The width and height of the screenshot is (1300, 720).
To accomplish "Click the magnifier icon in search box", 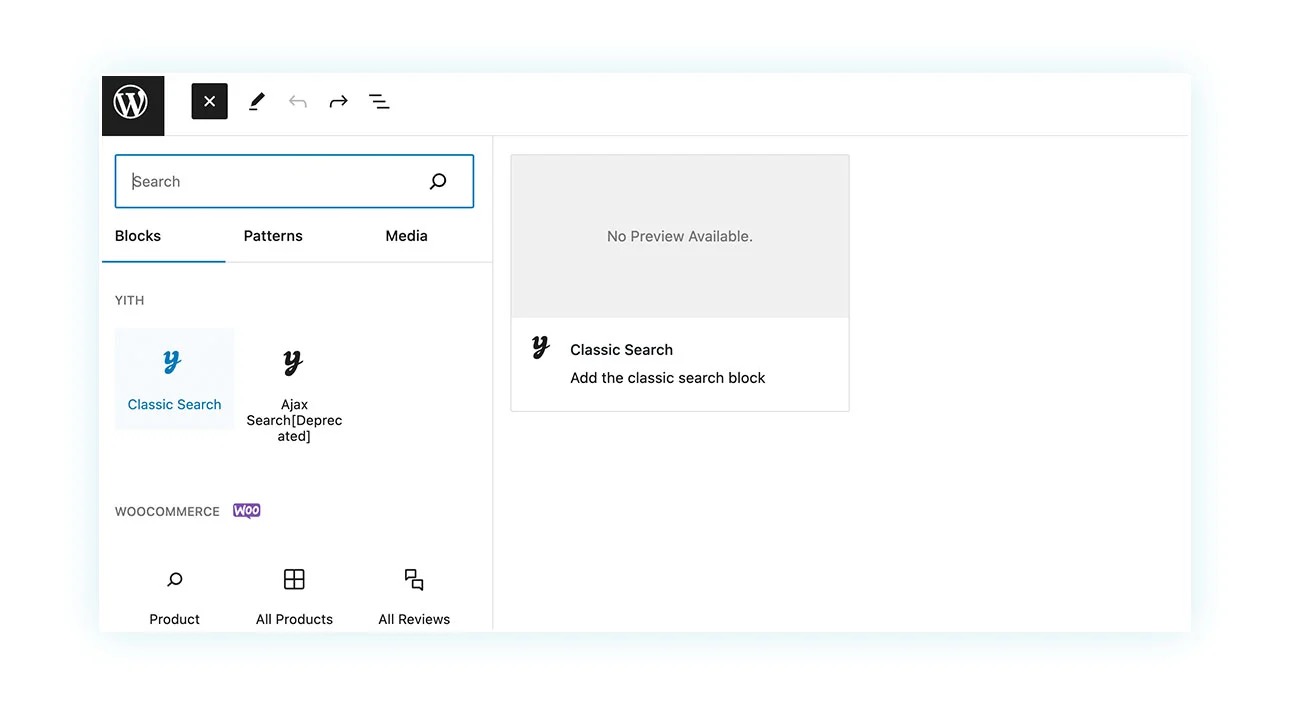I will pyautogui.click(x=438, y=181).
